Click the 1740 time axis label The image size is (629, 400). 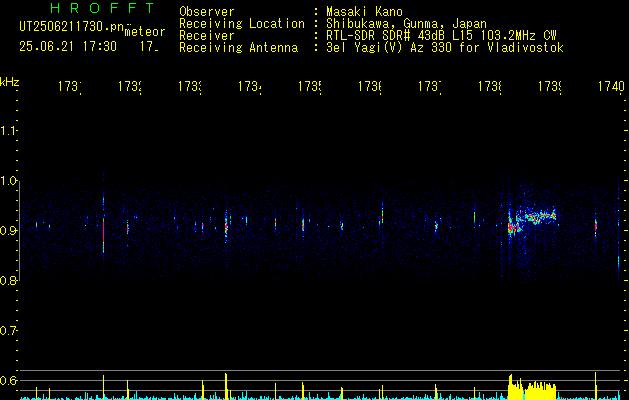[x=611, y=86]
